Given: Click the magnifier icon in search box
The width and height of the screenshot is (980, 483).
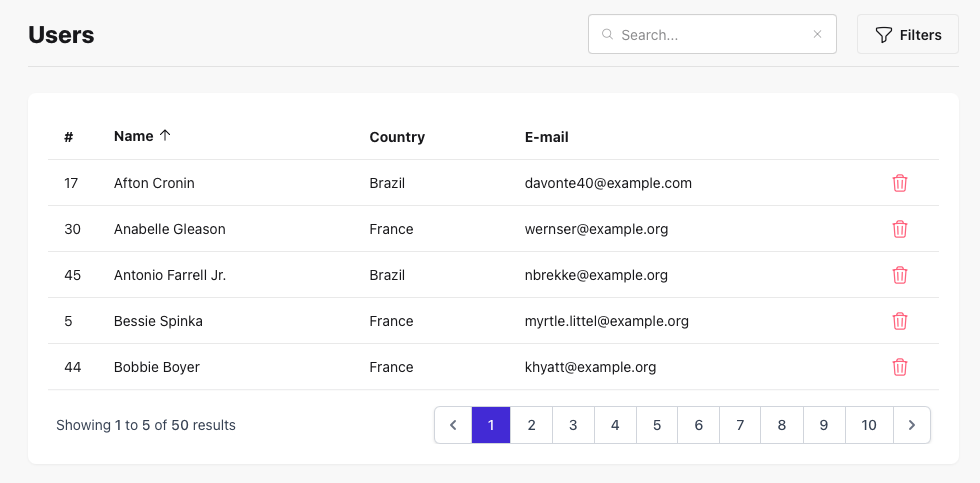Looking at the screenshot, I should click(607, 34).
